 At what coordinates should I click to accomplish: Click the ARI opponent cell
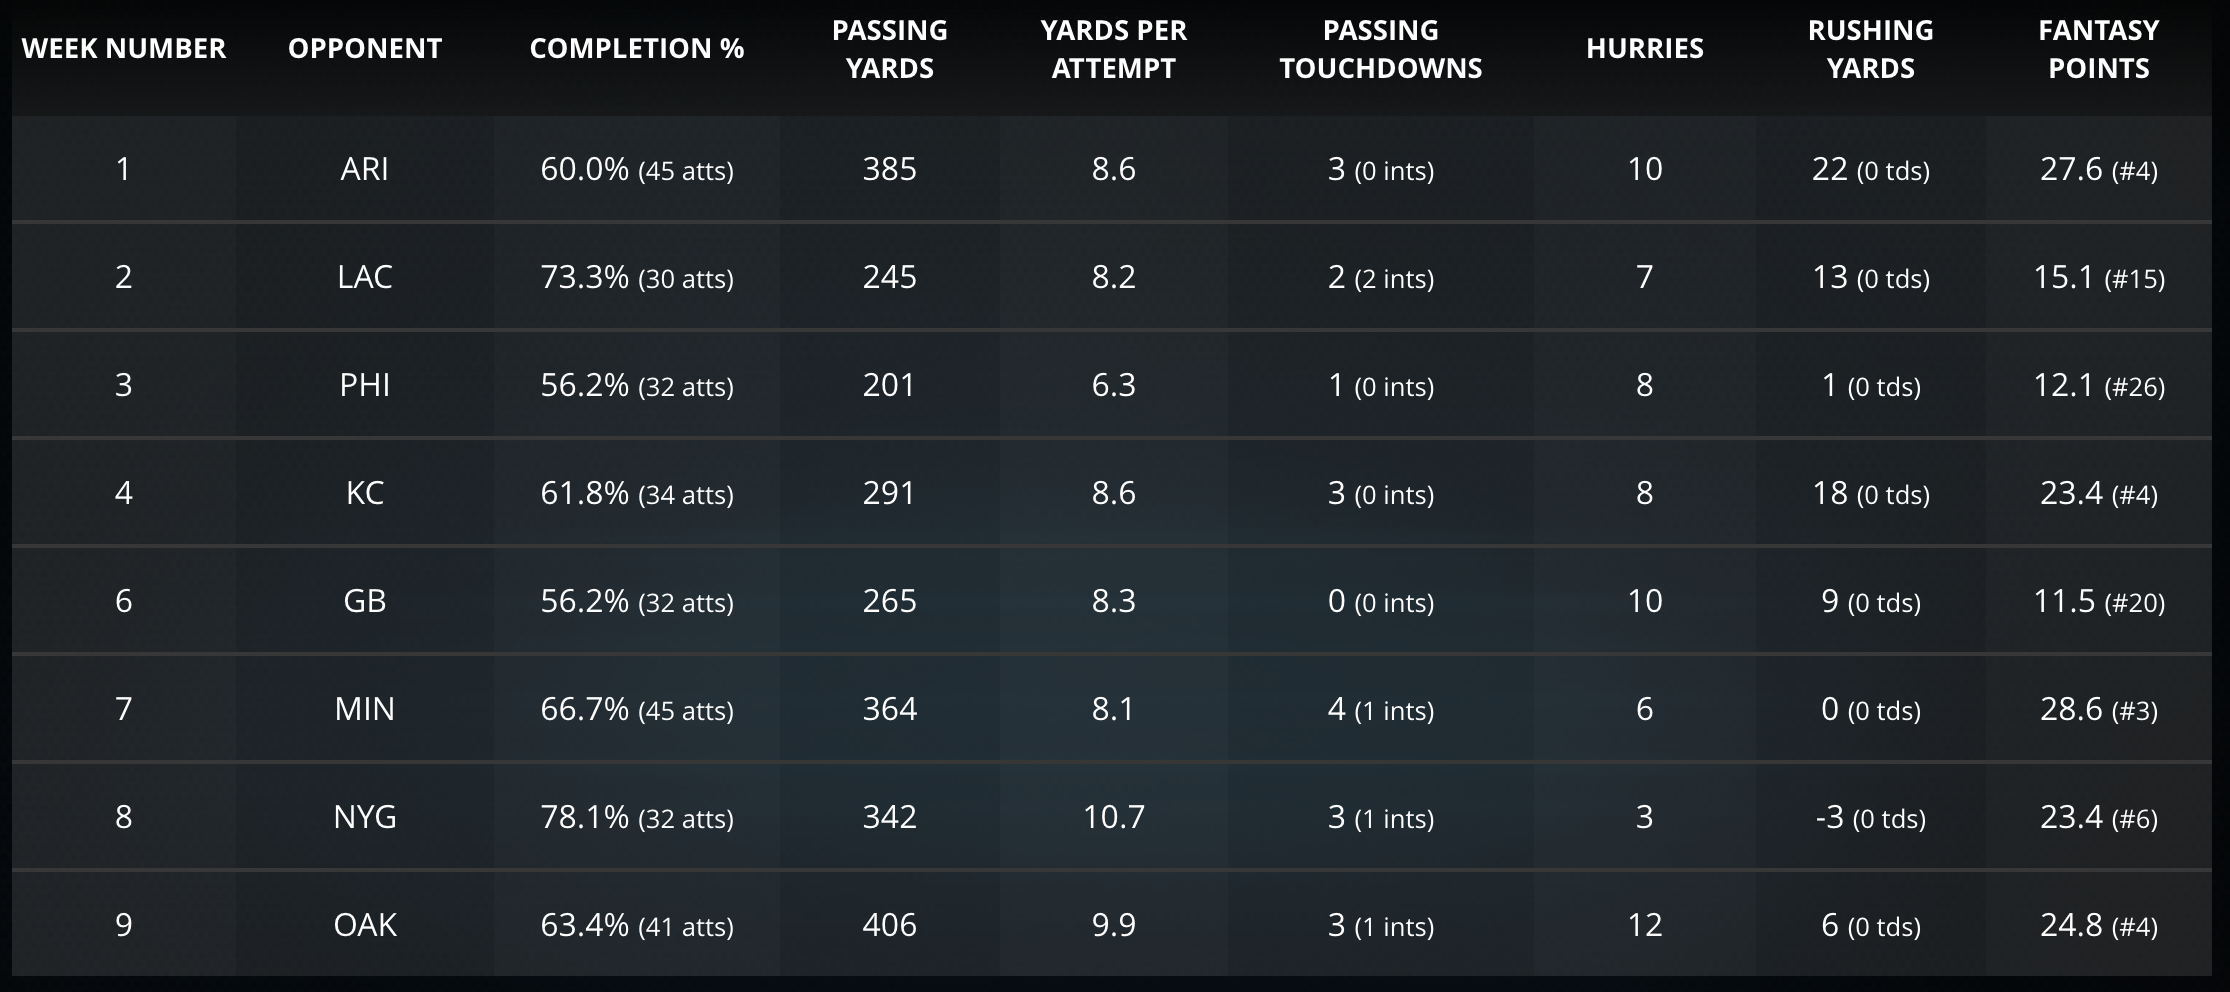point(365,169)
